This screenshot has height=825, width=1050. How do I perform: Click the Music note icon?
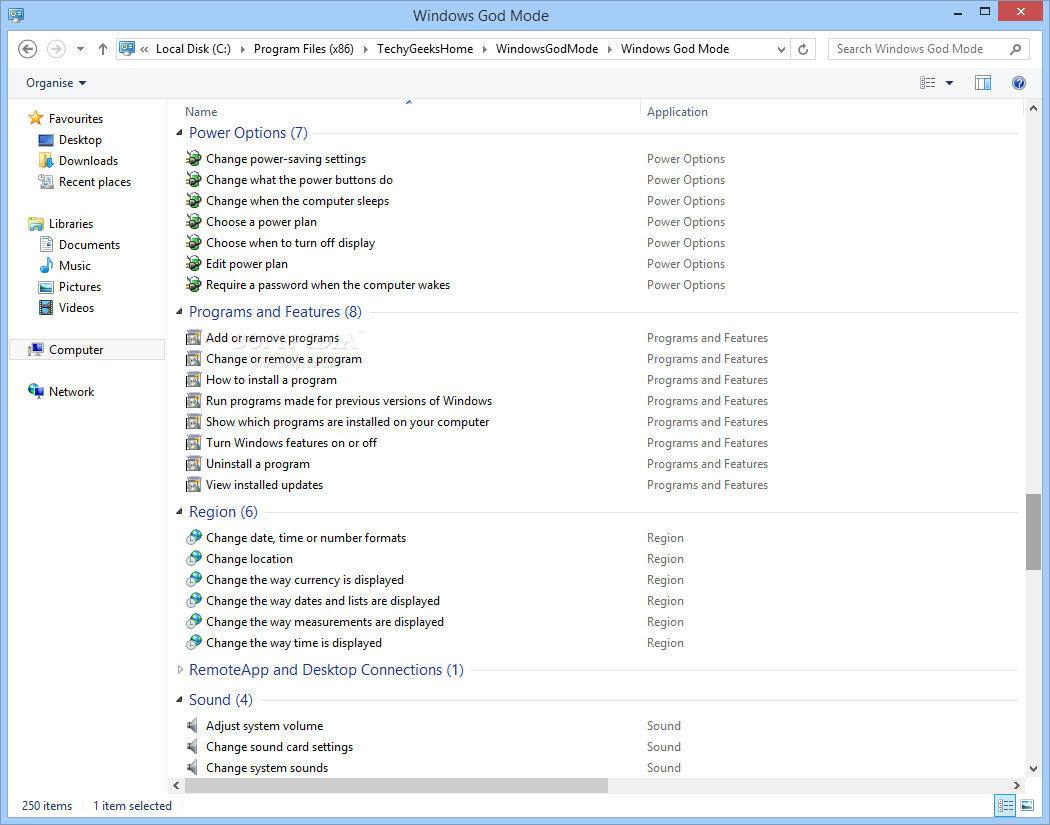point(46,265)
